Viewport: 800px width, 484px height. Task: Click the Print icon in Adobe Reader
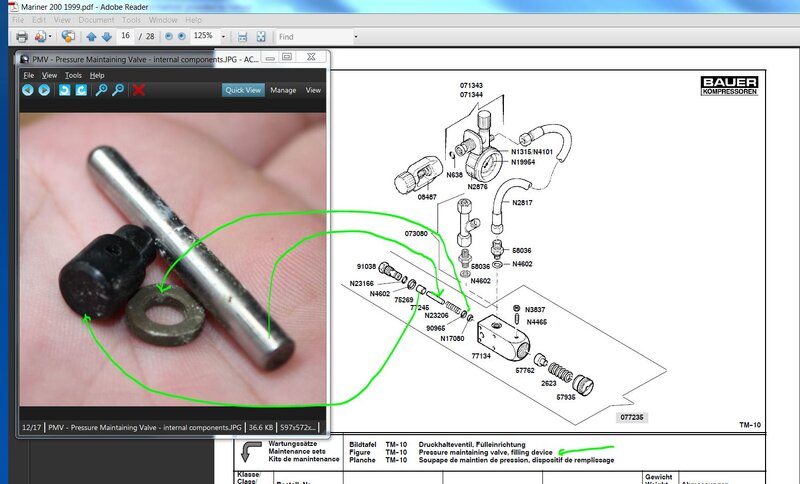(x=19, y=37)
